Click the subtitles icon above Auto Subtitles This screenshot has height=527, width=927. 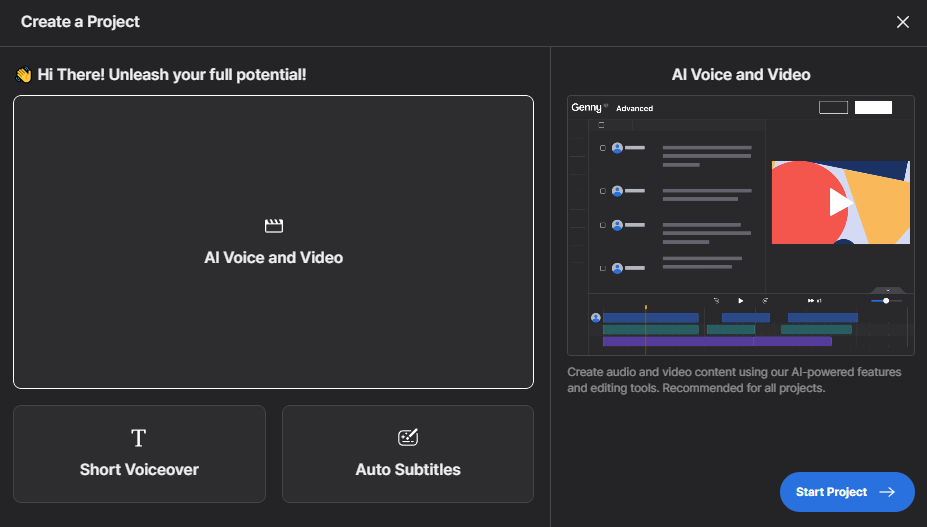point(408,438)
